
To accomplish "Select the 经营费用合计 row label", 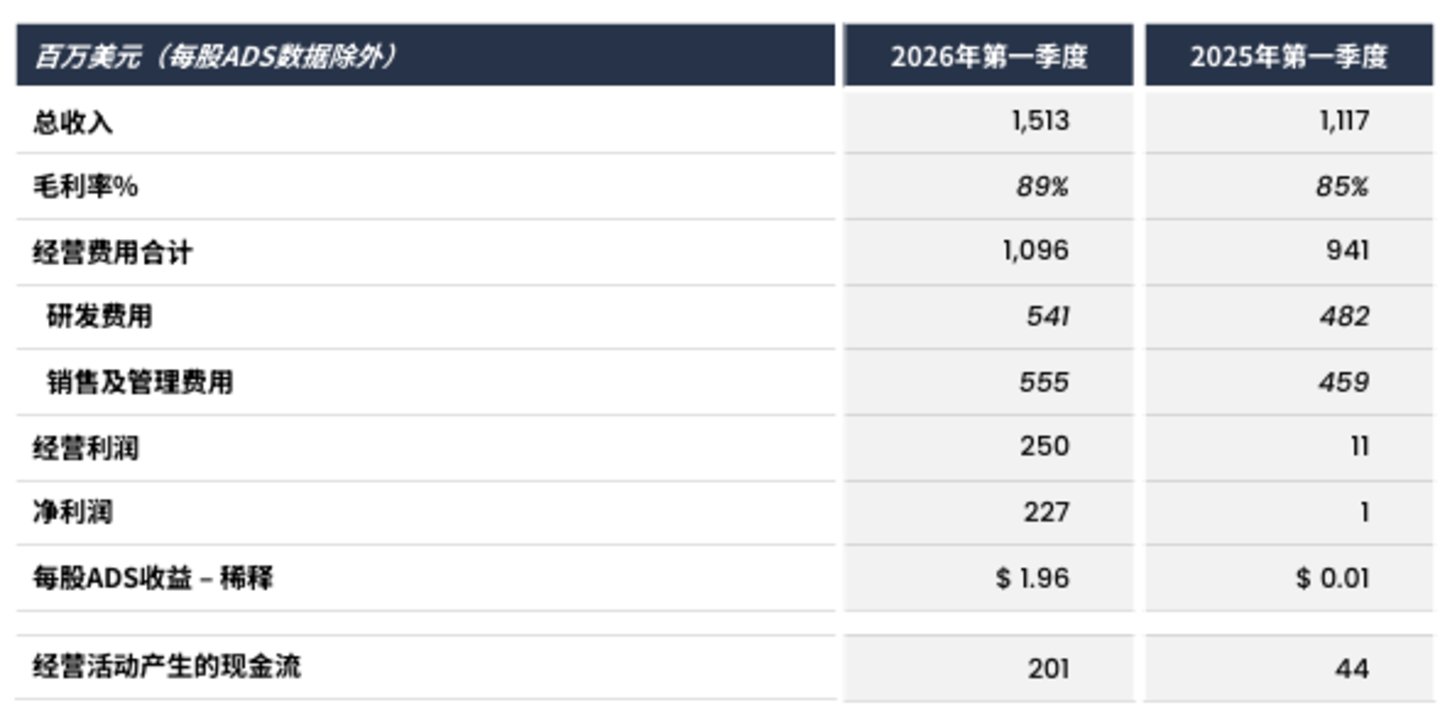I will coord(112,252).
